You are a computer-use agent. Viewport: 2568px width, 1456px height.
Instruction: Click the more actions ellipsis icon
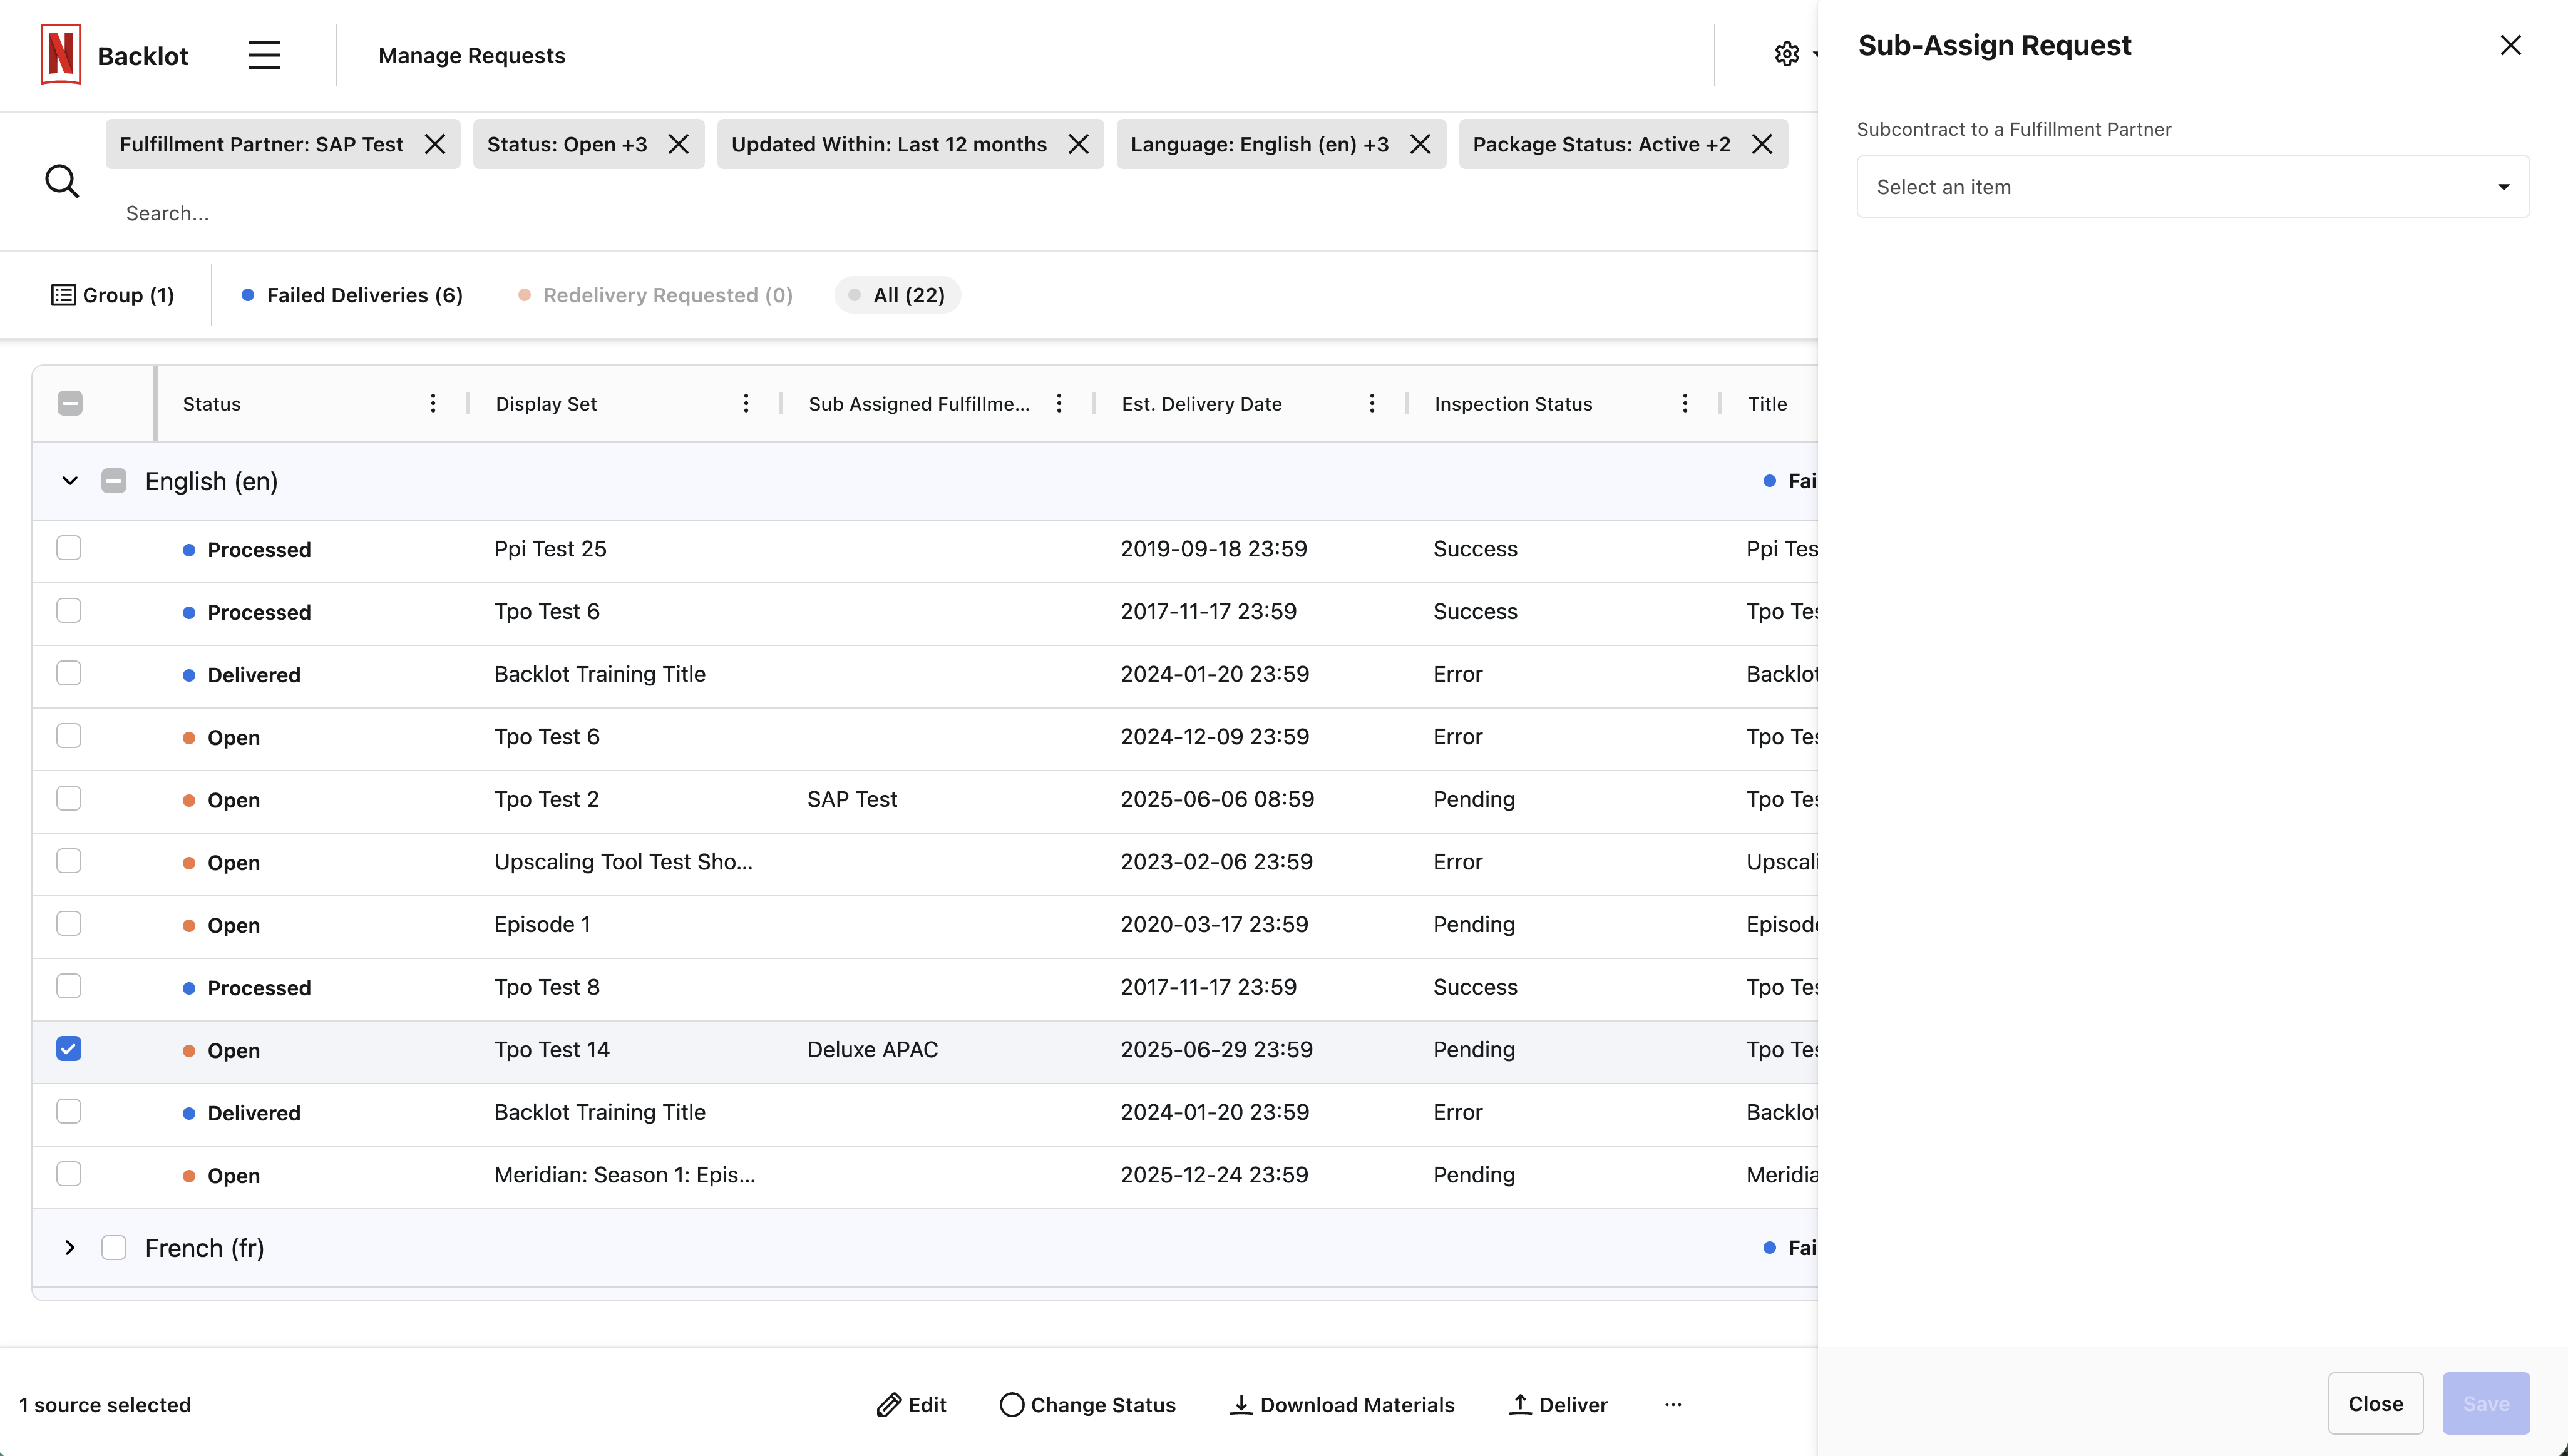1673,1404
